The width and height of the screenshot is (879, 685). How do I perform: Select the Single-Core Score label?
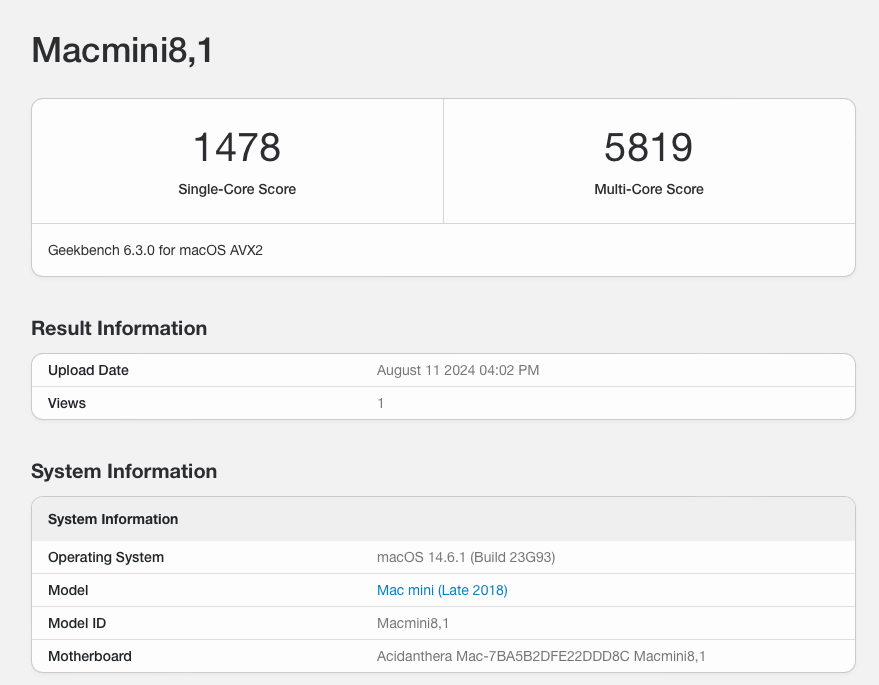[237, 189]
